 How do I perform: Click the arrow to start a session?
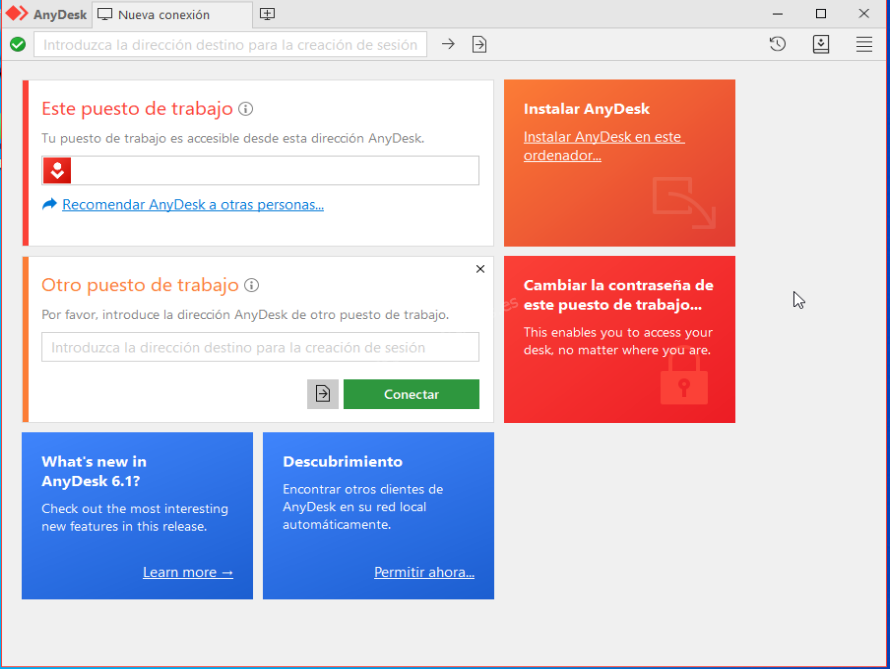coord(448,44)
